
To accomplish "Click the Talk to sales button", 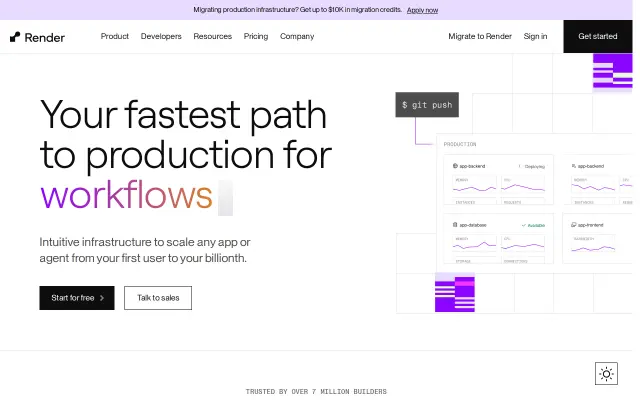I will (158, 298).
